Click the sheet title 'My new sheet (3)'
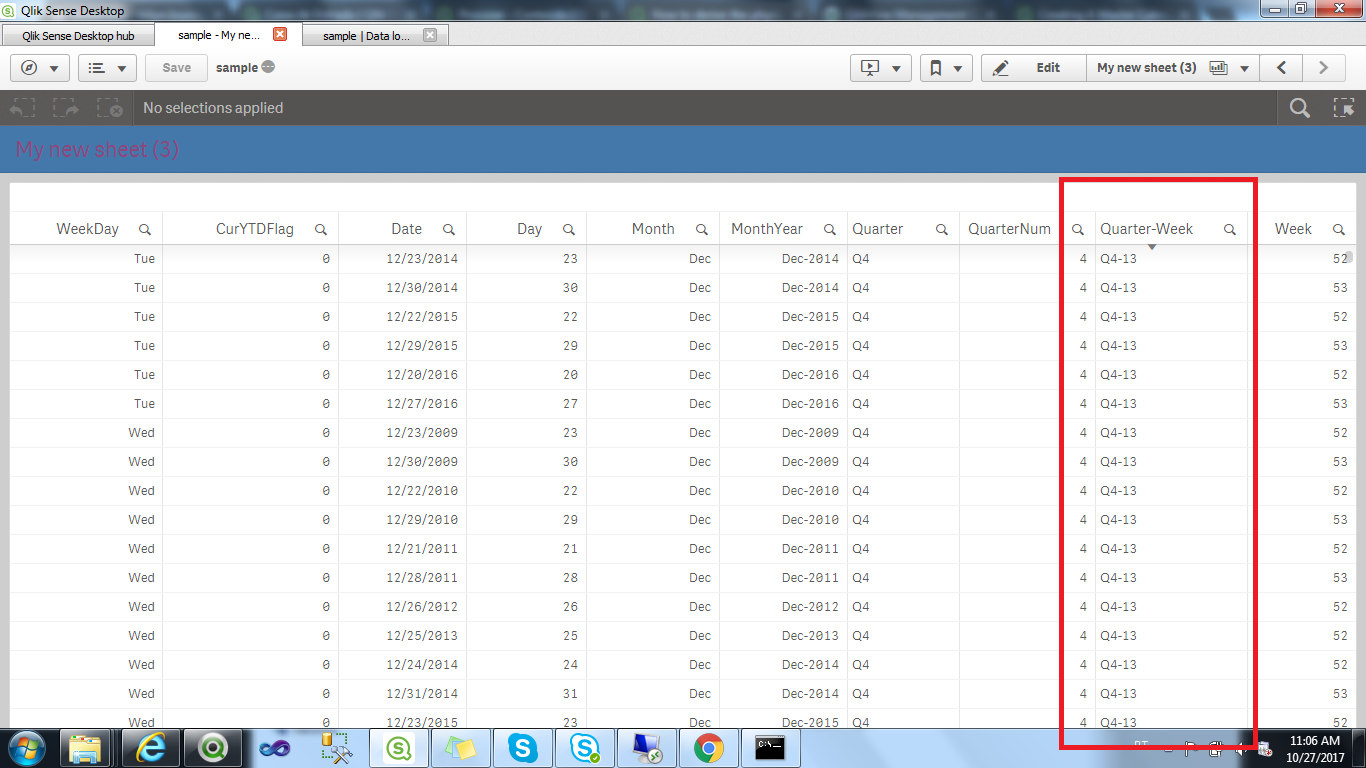Viewport: 1366px width, 768px height. pos(97,150)
